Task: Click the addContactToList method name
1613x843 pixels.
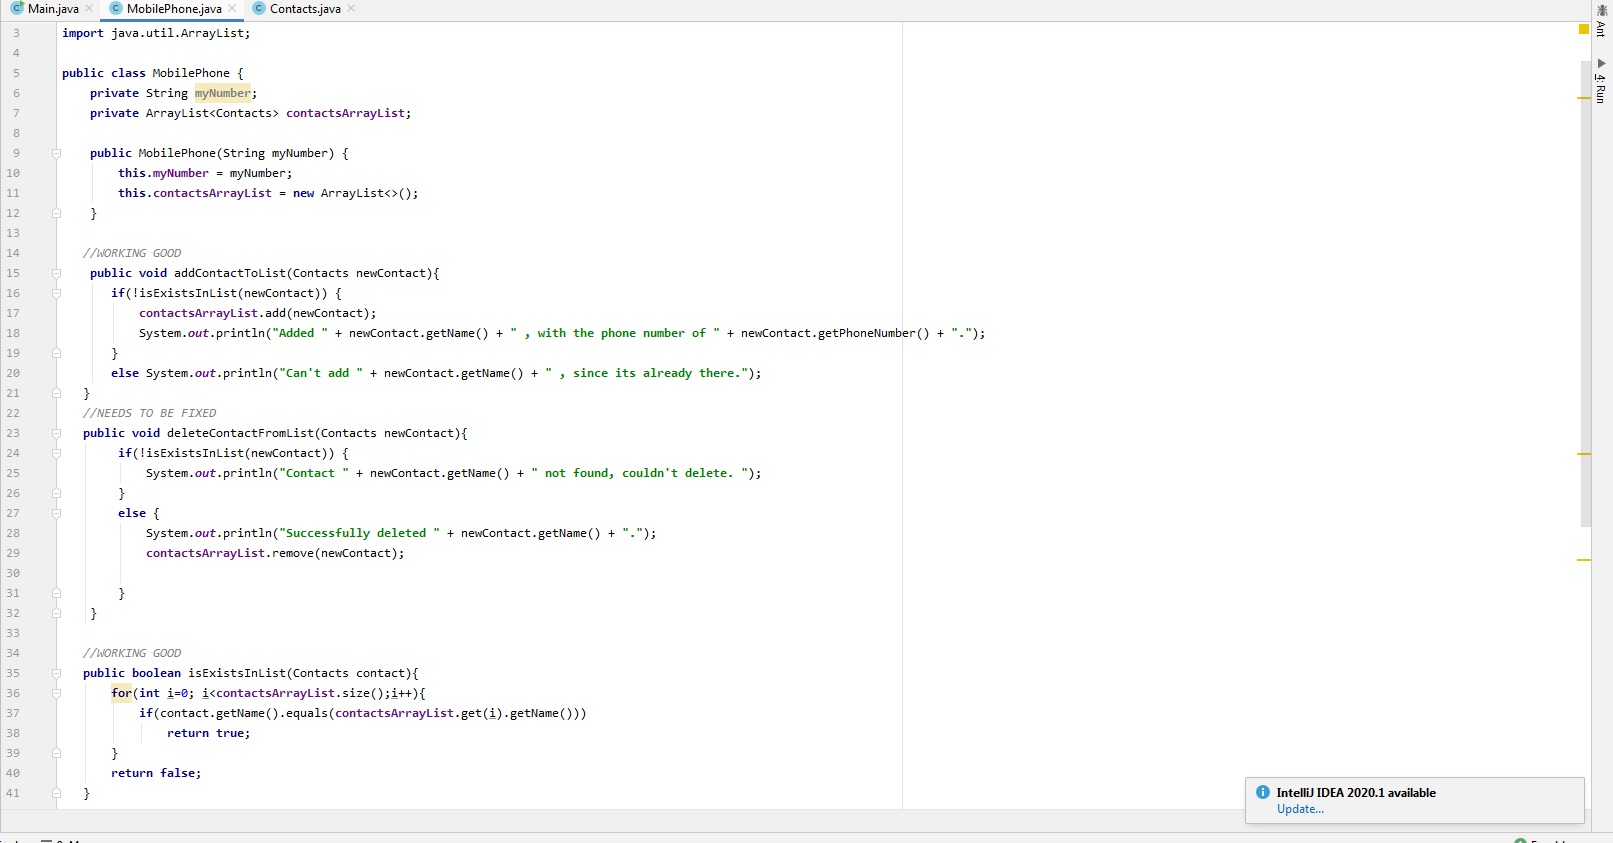Action: tap(230, 273)
